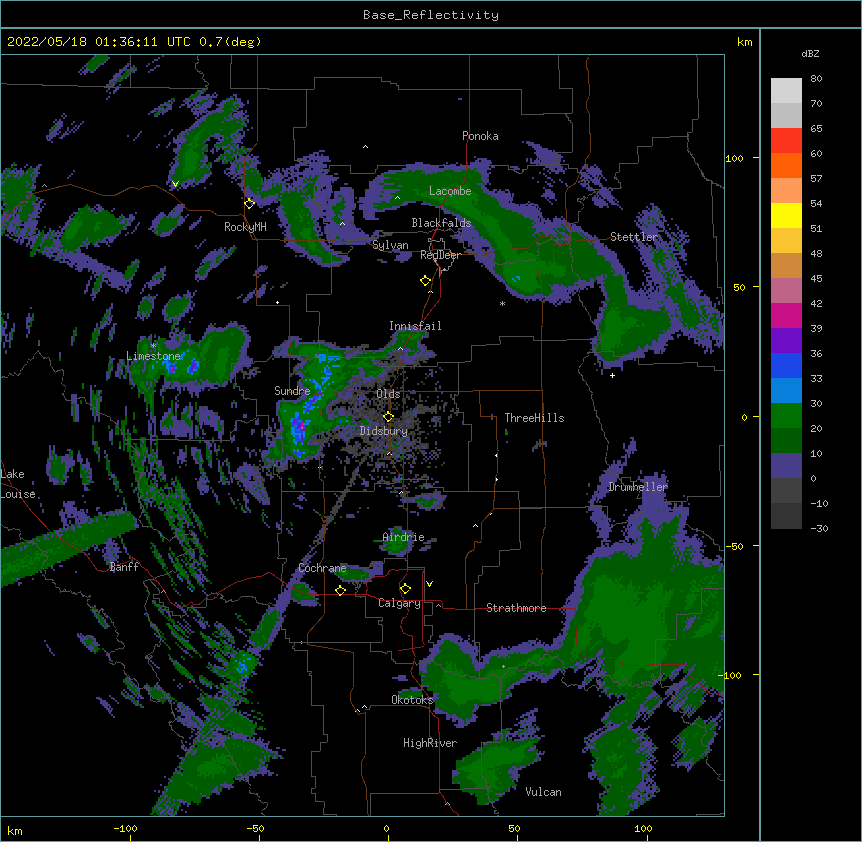Select the magenta swatch in dBZ legend

coord(786,315)
